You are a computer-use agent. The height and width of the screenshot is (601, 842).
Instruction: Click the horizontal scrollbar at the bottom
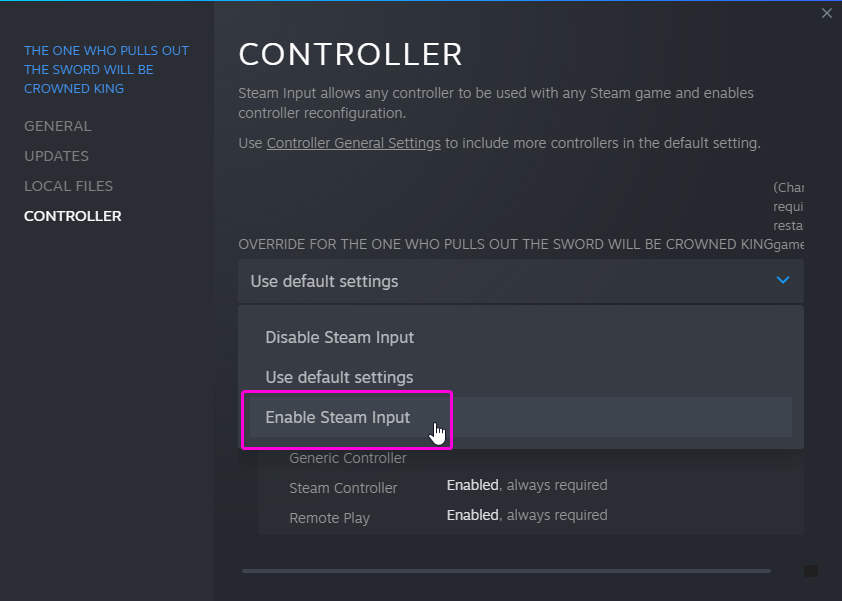pyautogui.click(x=506, y=571)
